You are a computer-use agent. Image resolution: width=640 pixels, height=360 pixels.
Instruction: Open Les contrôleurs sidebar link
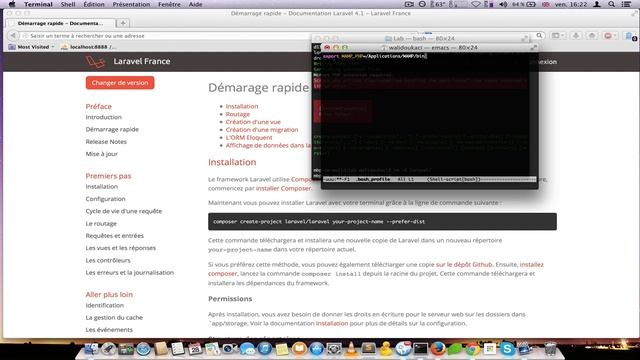(x=108, y=260)
